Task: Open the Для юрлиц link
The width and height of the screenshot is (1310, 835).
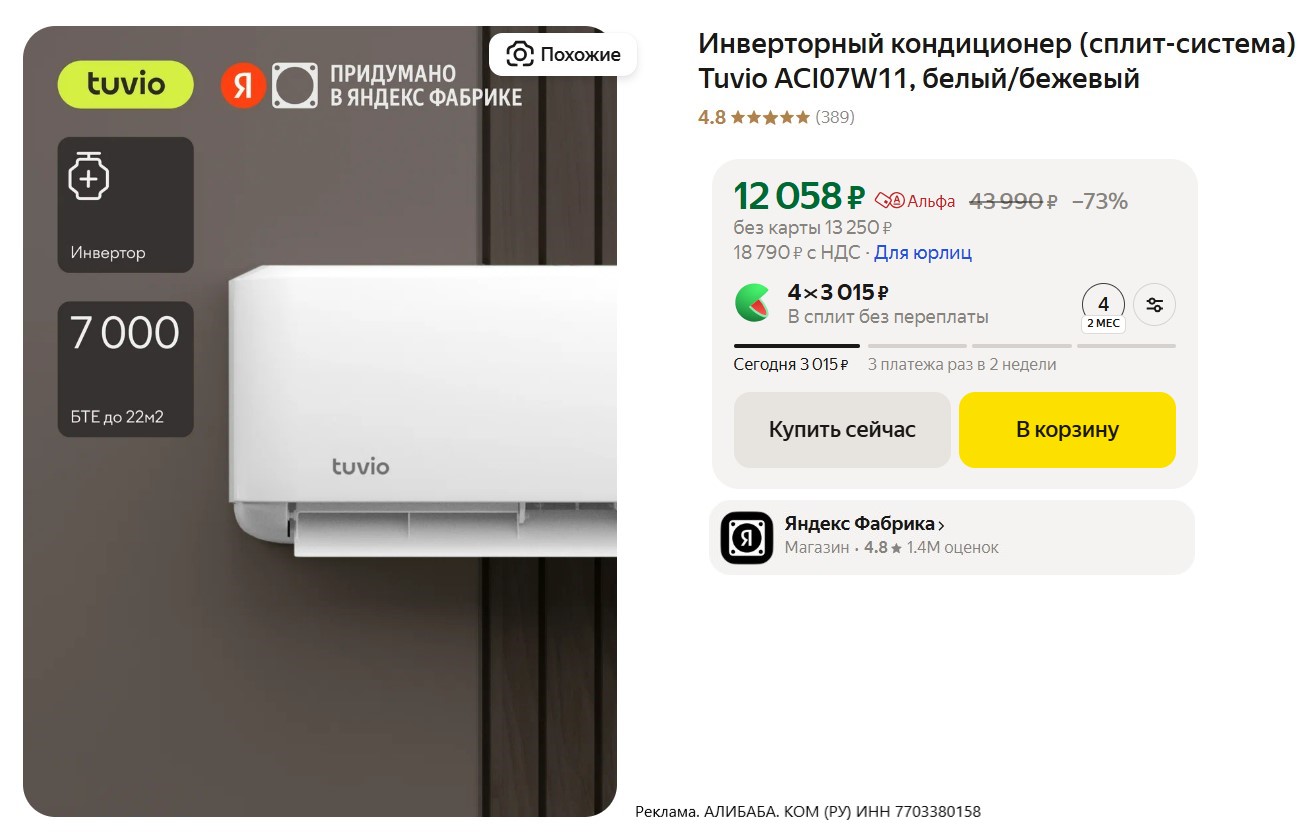Action: [923, 253]
